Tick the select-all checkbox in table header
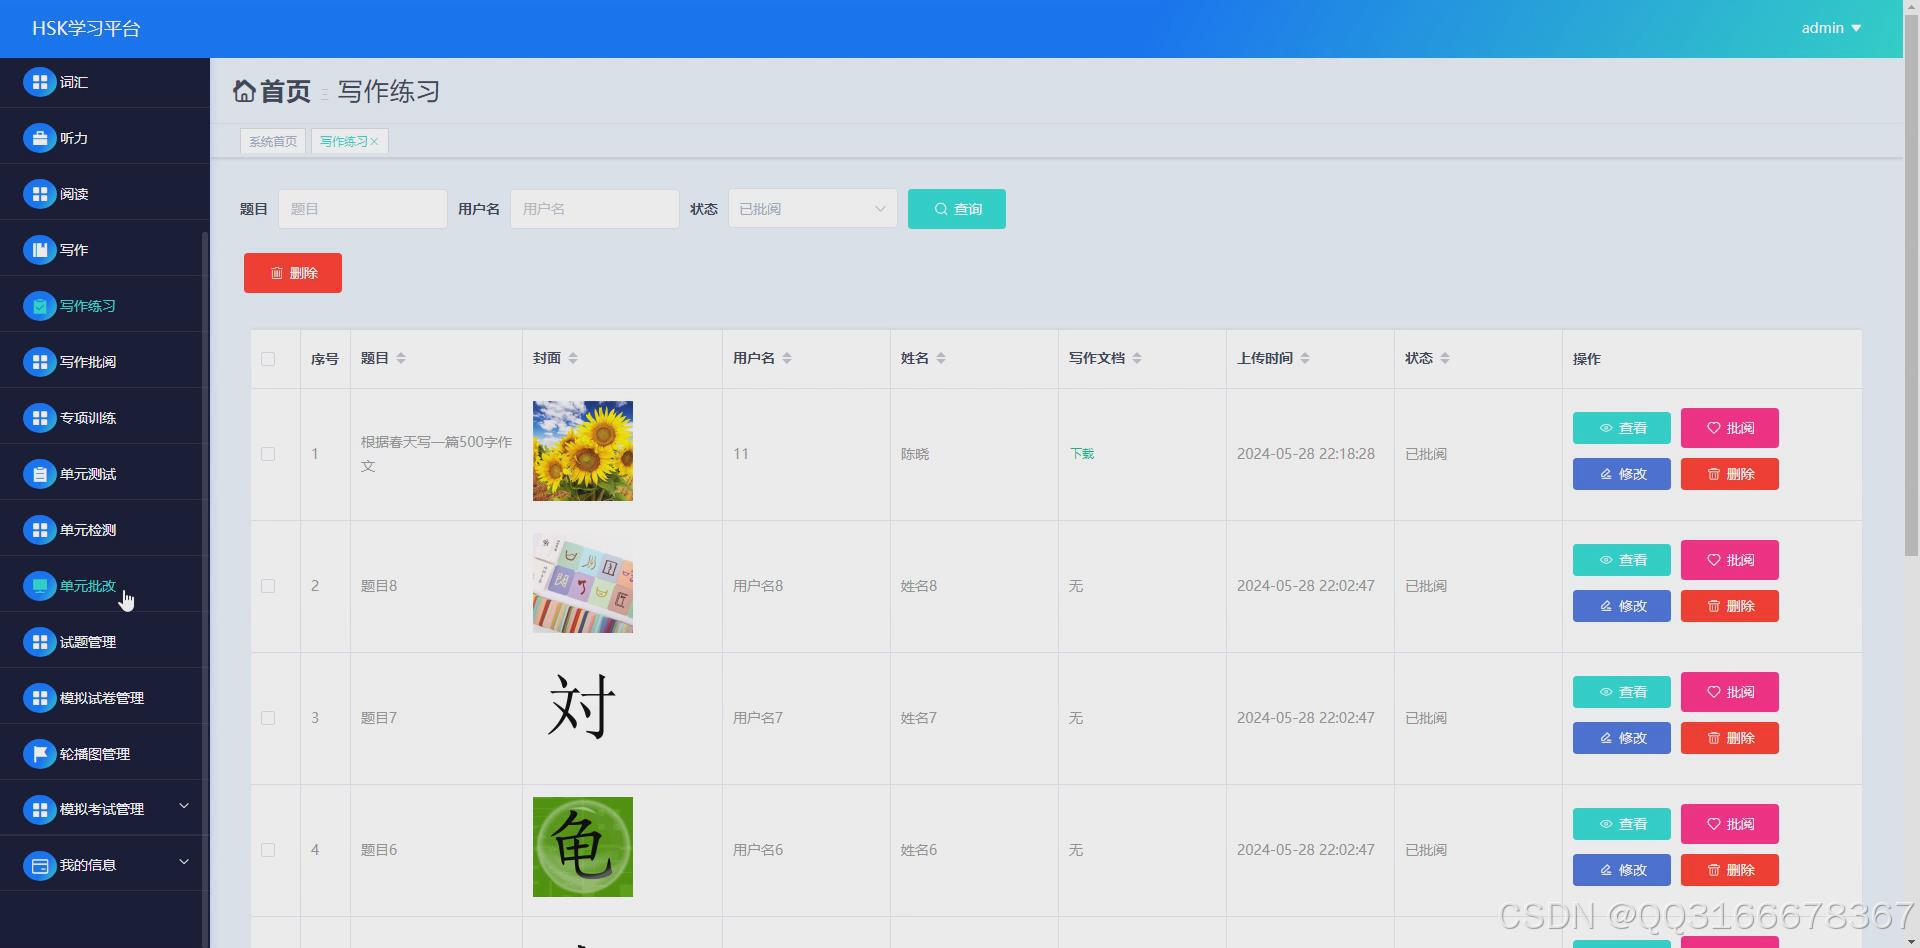Screen dimensions: 1920x948 coord(268,359)
